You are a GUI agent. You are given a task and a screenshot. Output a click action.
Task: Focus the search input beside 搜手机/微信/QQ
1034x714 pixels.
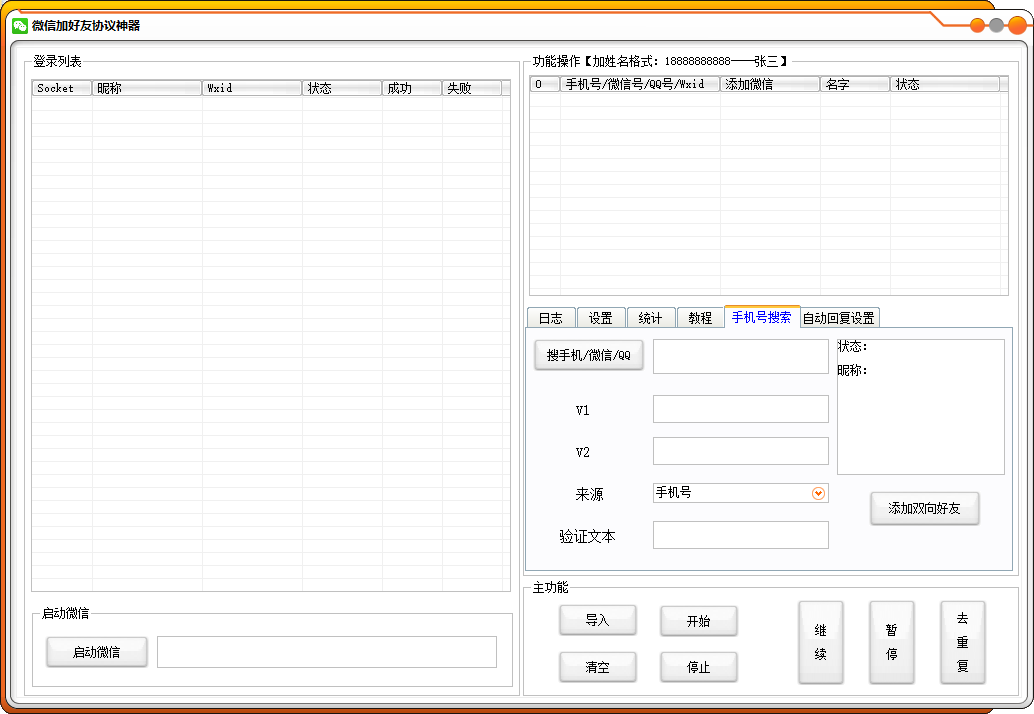(x=741, y=357)
